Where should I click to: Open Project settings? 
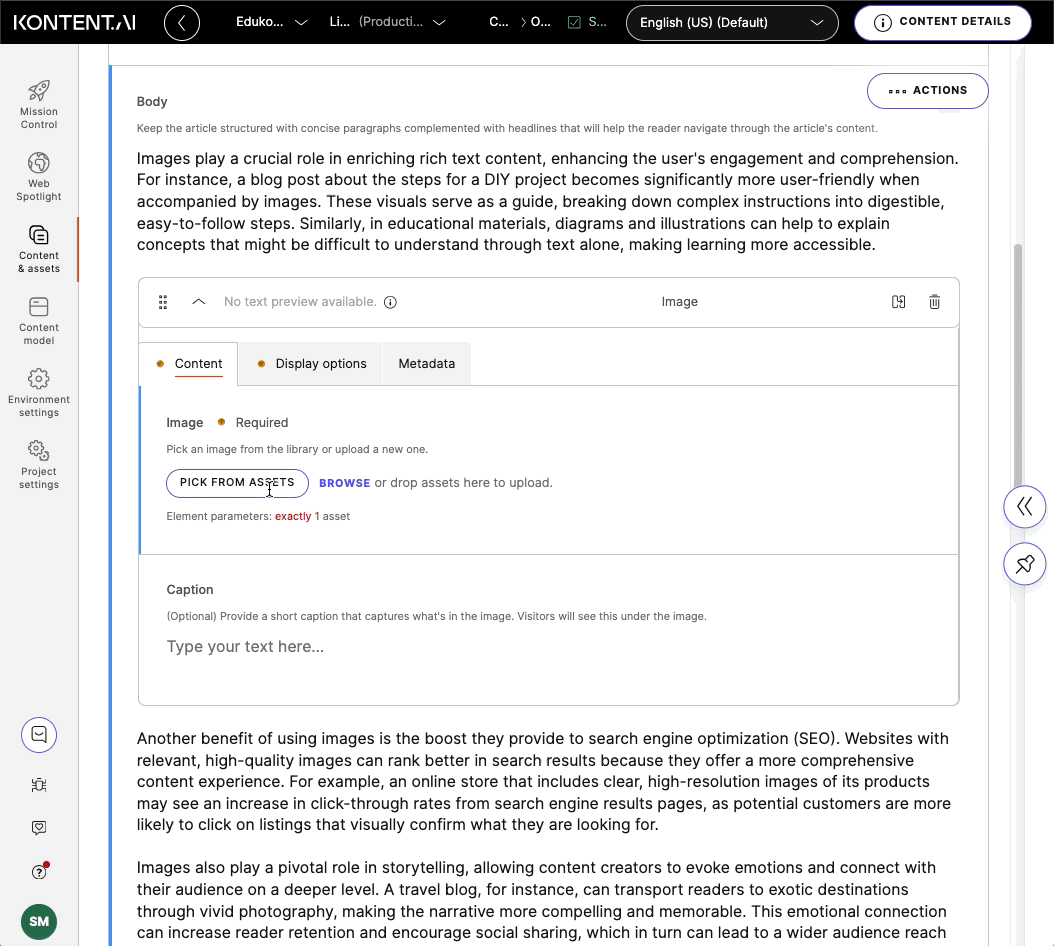[38, 464]
